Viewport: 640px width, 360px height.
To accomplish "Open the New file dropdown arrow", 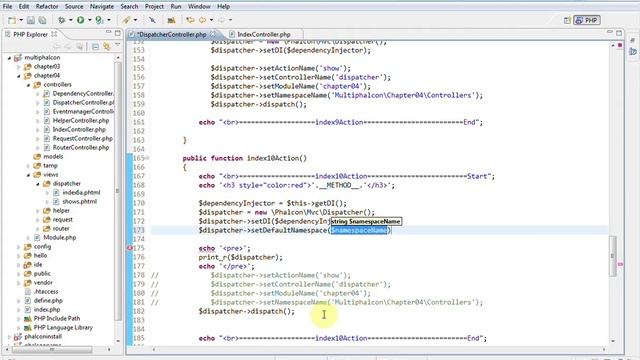I will pos(21,20).
